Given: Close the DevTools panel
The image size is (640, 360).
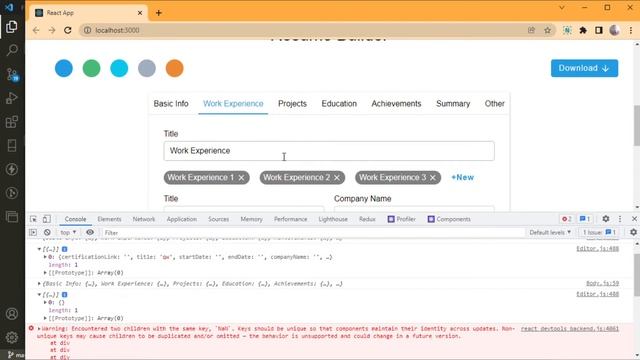Looking at the screenshot, I should [x=634, y=219].
